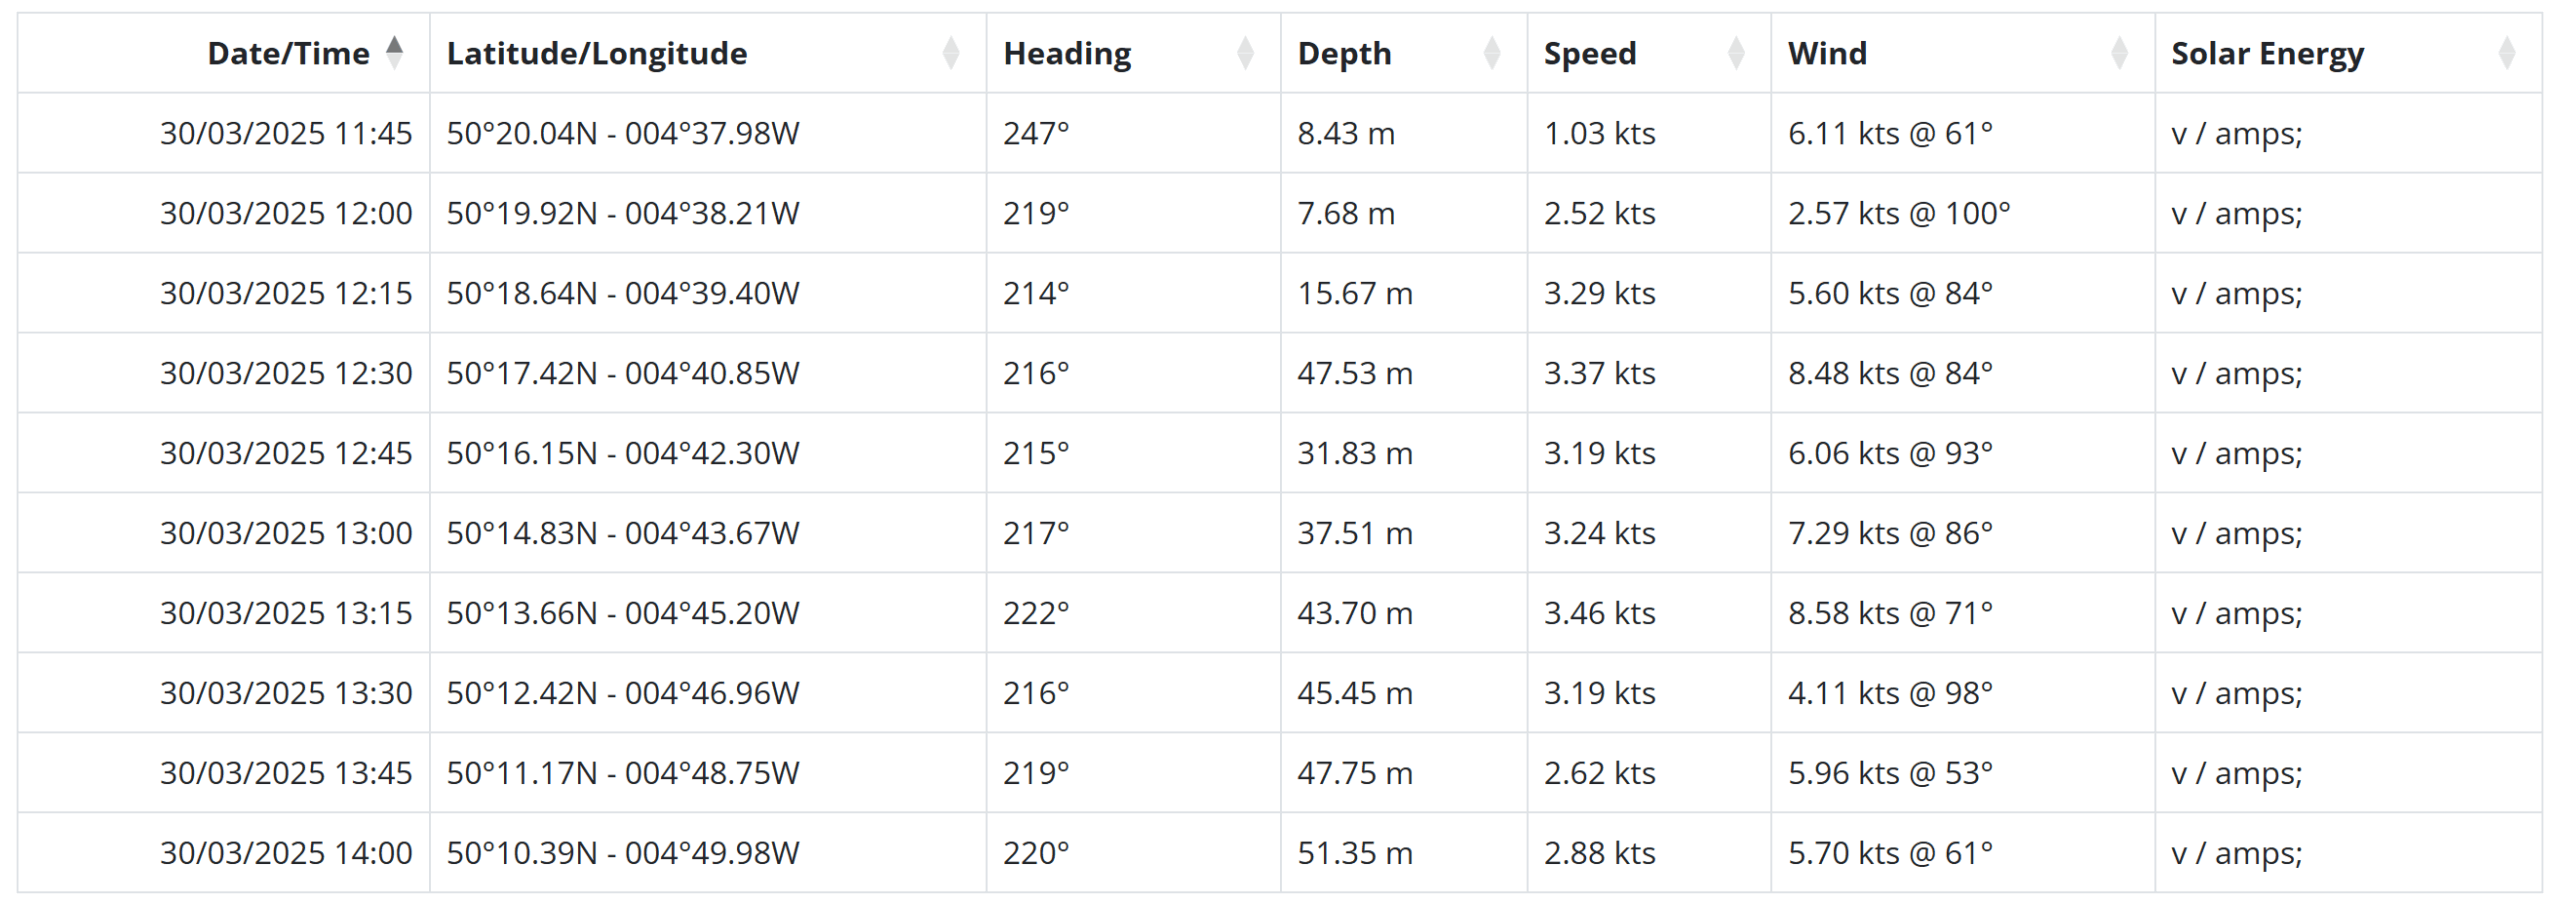
Task: Sort table by Date/Time header
Action: 288,53
